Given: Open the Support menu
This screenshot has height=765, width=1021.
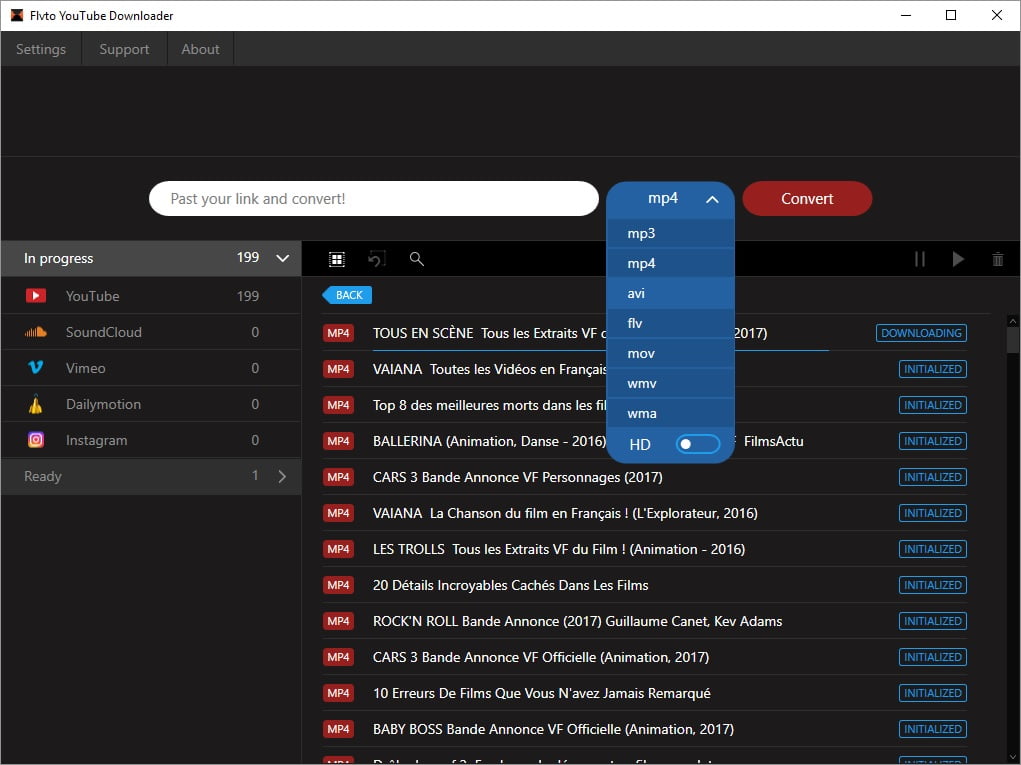Looking at the screenshot, I should (x=124, y=49).
